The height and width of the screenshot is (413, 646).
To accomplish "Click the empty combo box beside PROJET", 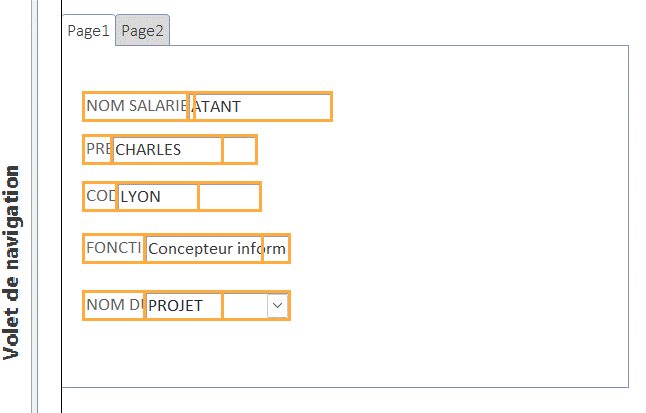I will (x=256, y=305).
